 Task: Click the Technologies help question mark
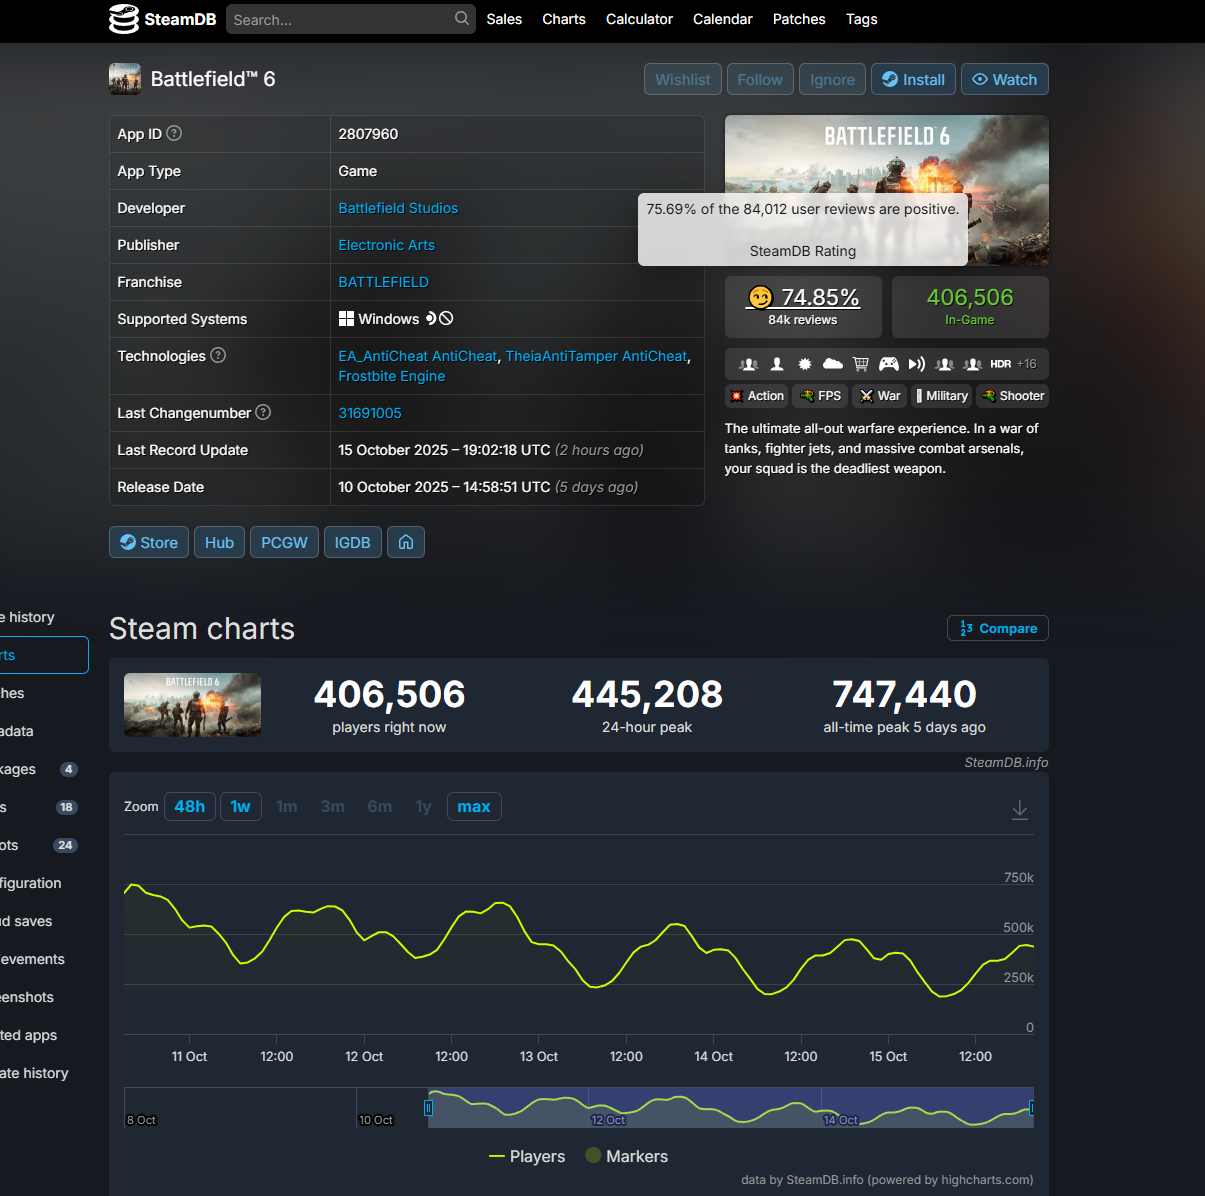(x=218, y=355)
